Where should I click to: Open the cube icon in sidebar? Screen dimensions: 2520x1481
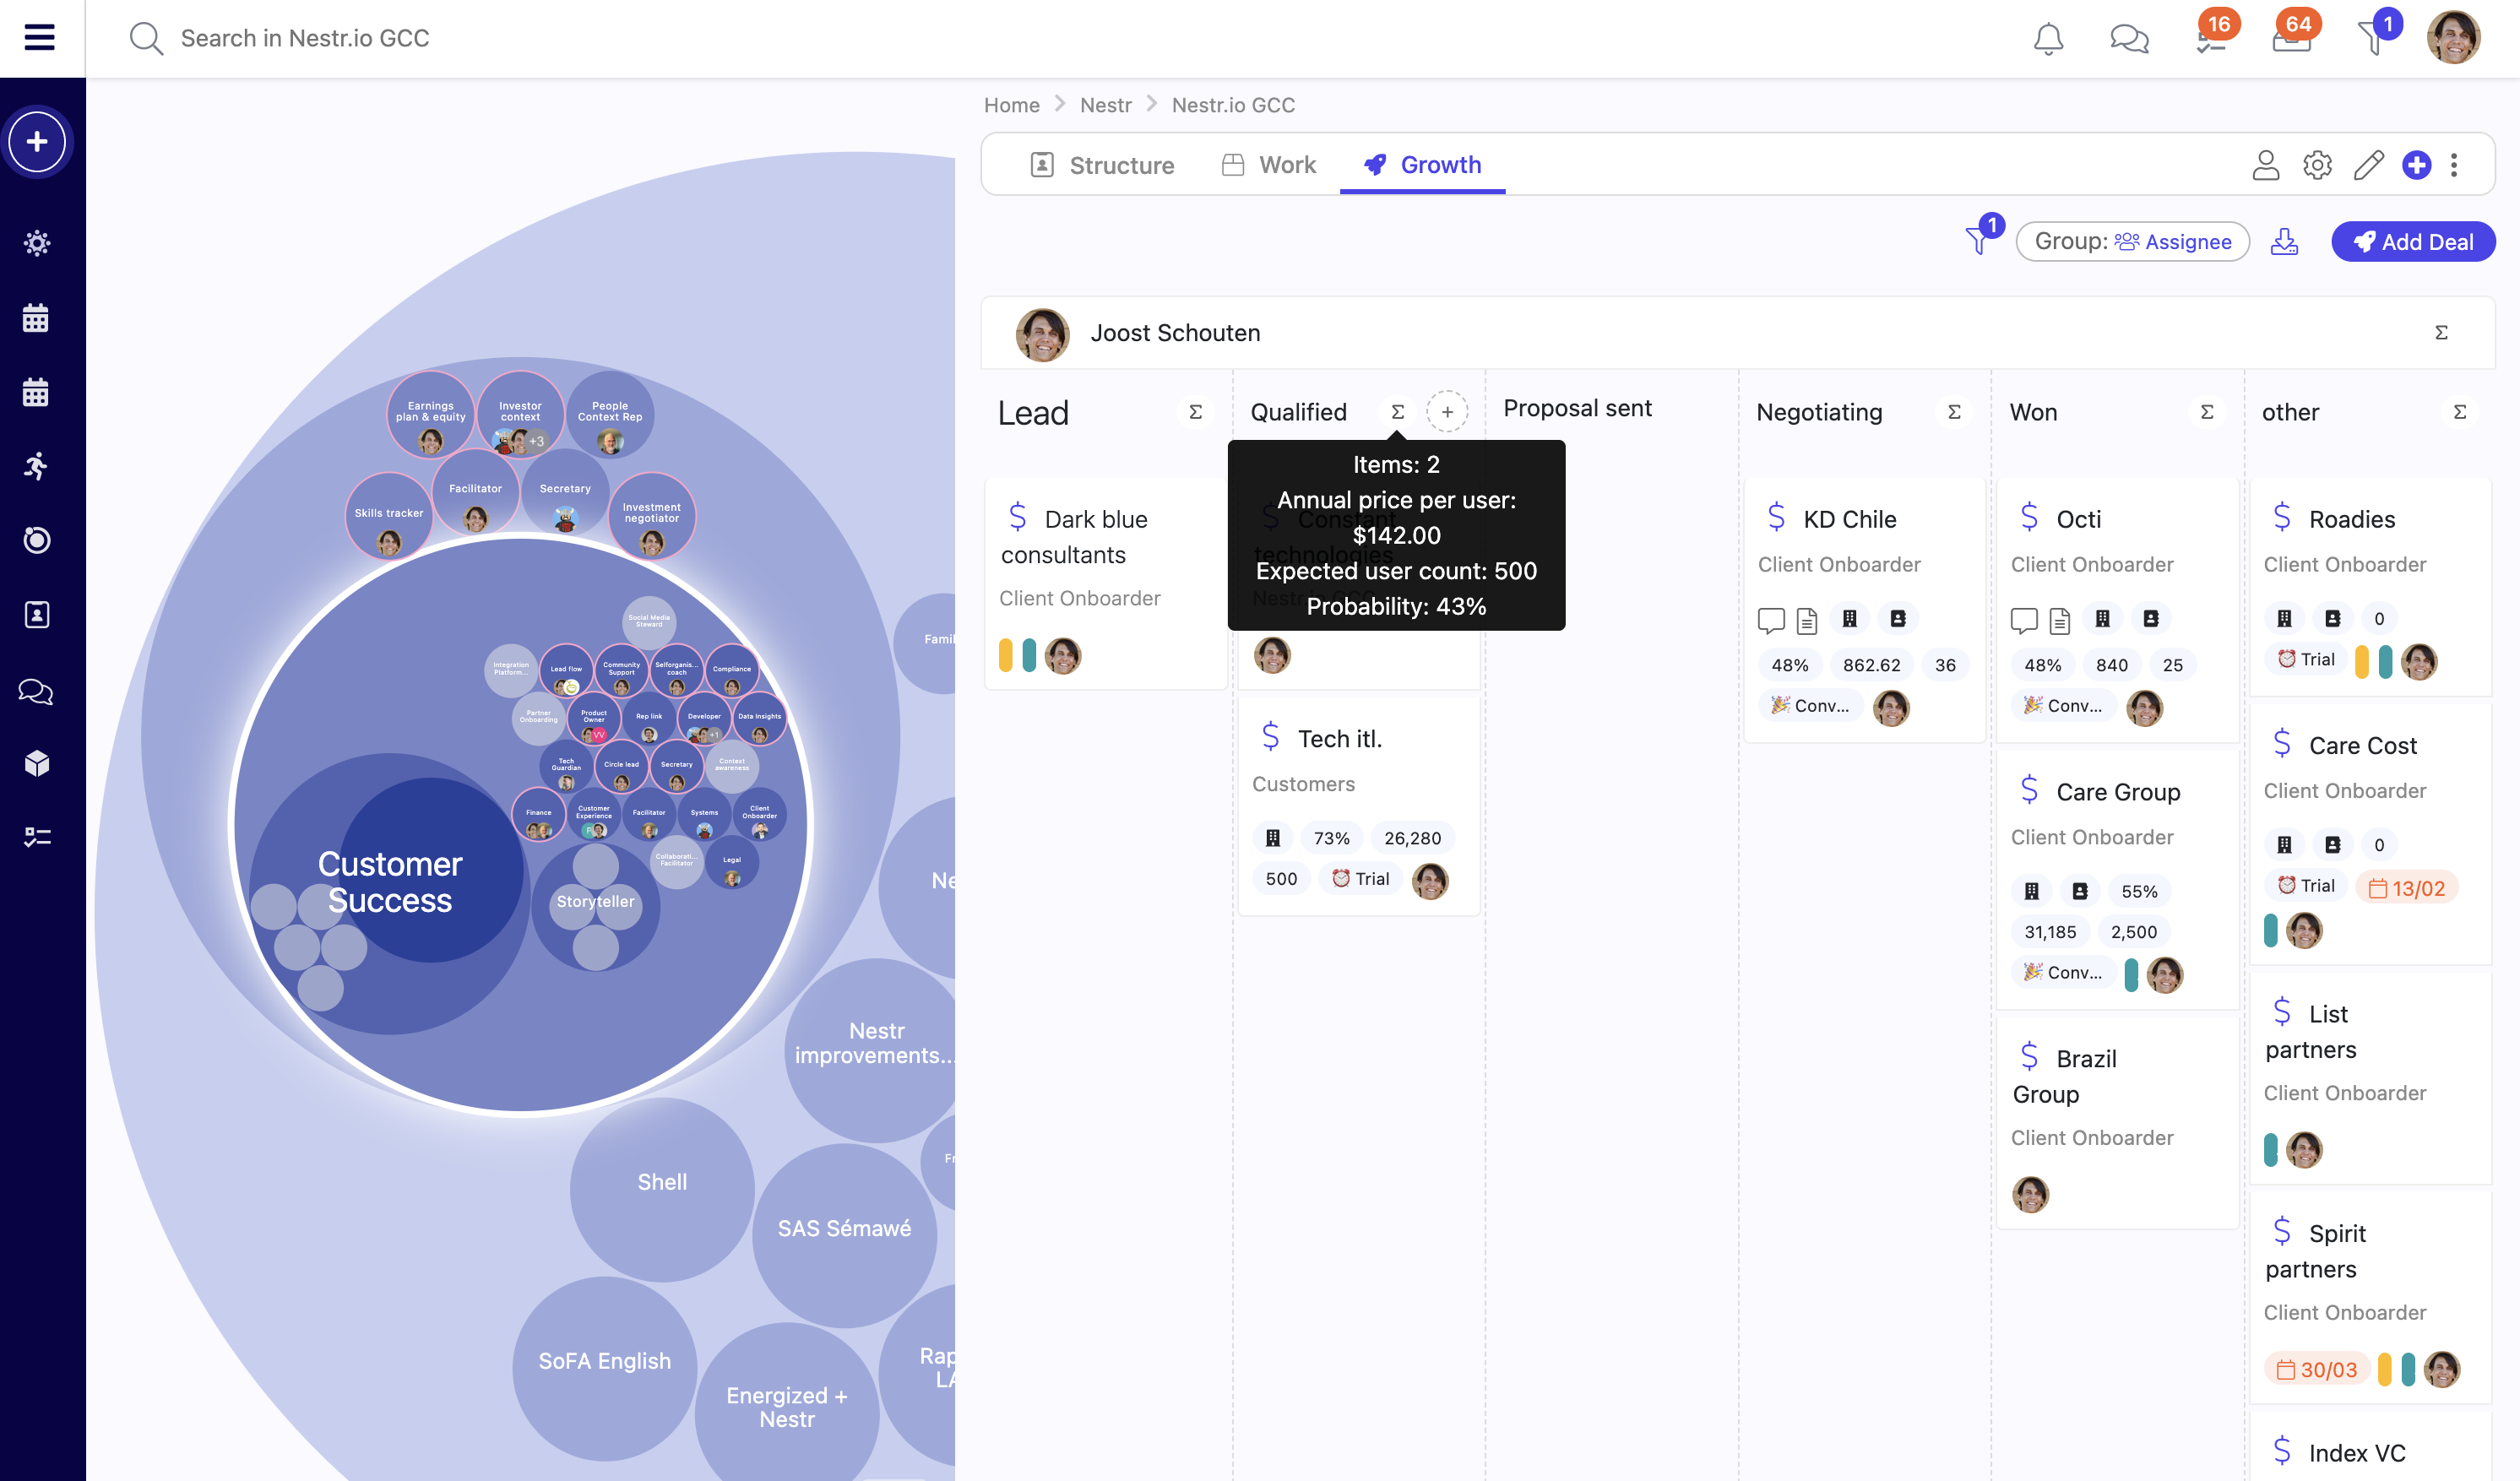37,764
